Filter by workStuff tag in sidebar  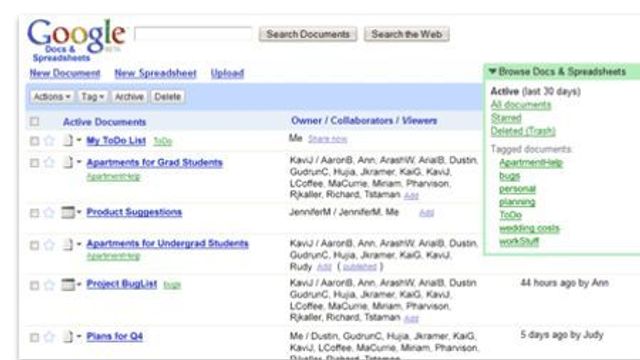(x=519, y=241)
